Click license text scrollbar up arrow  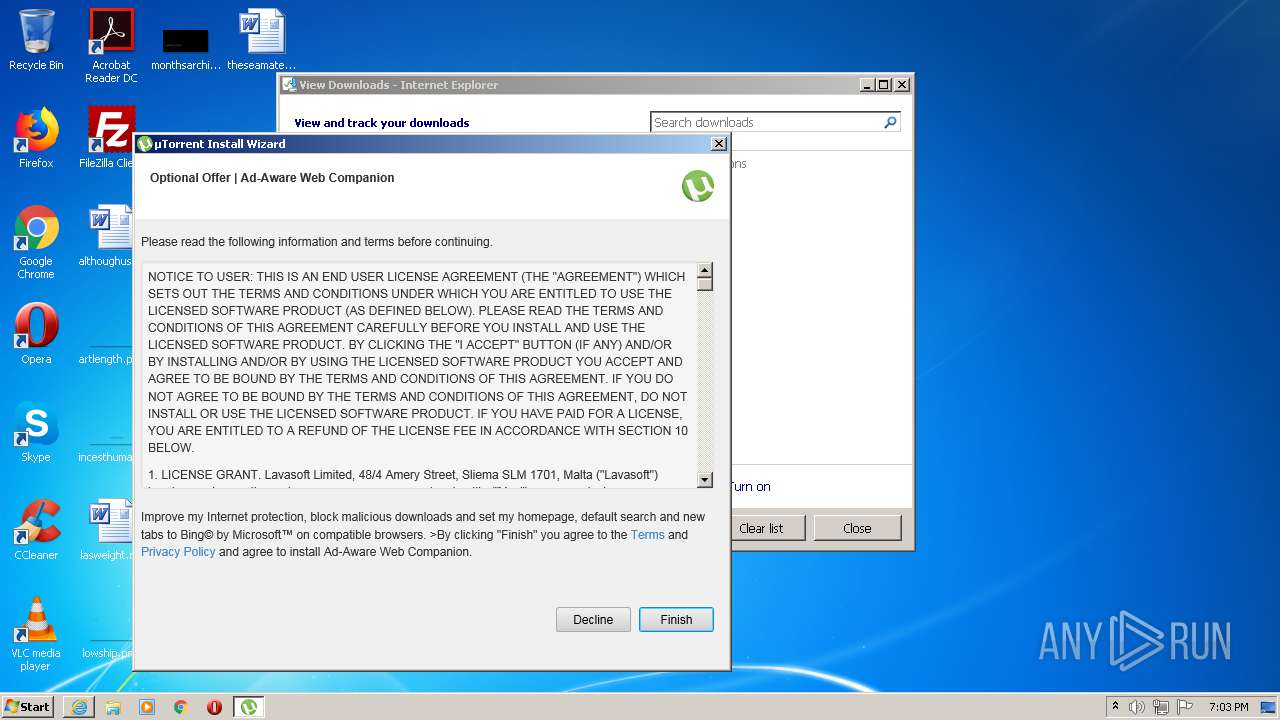(705, 270)
